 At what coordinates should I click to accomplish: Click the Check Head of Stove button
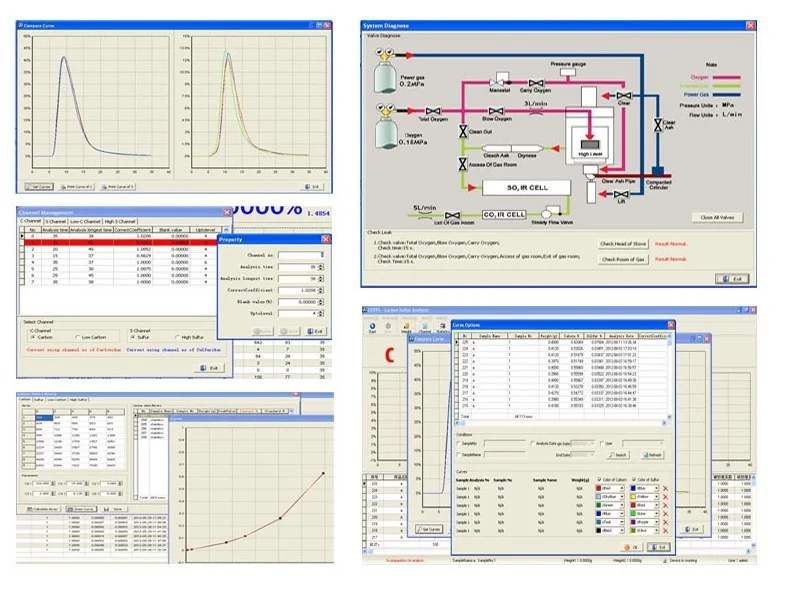(x=622, y=244)
